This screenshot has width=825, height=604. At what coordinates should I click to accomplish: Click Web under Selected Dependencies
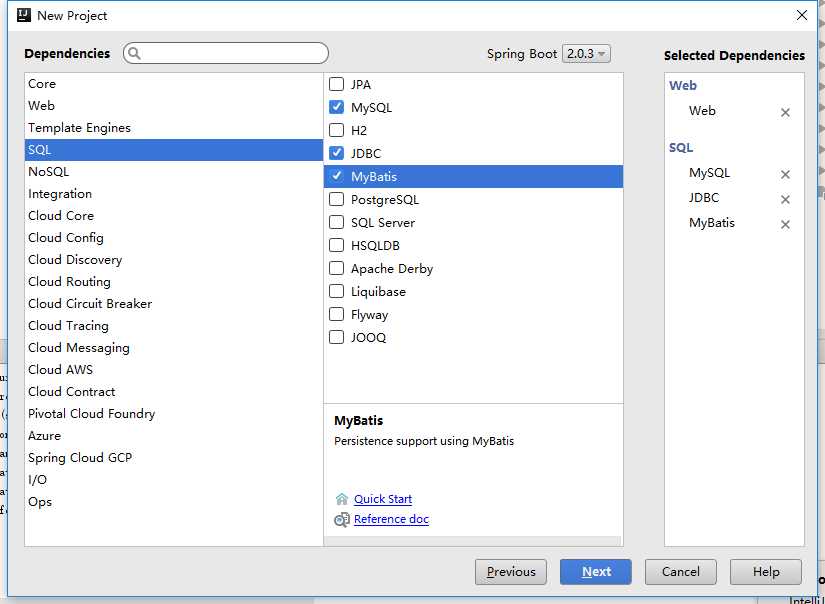(x=702, y=111)
